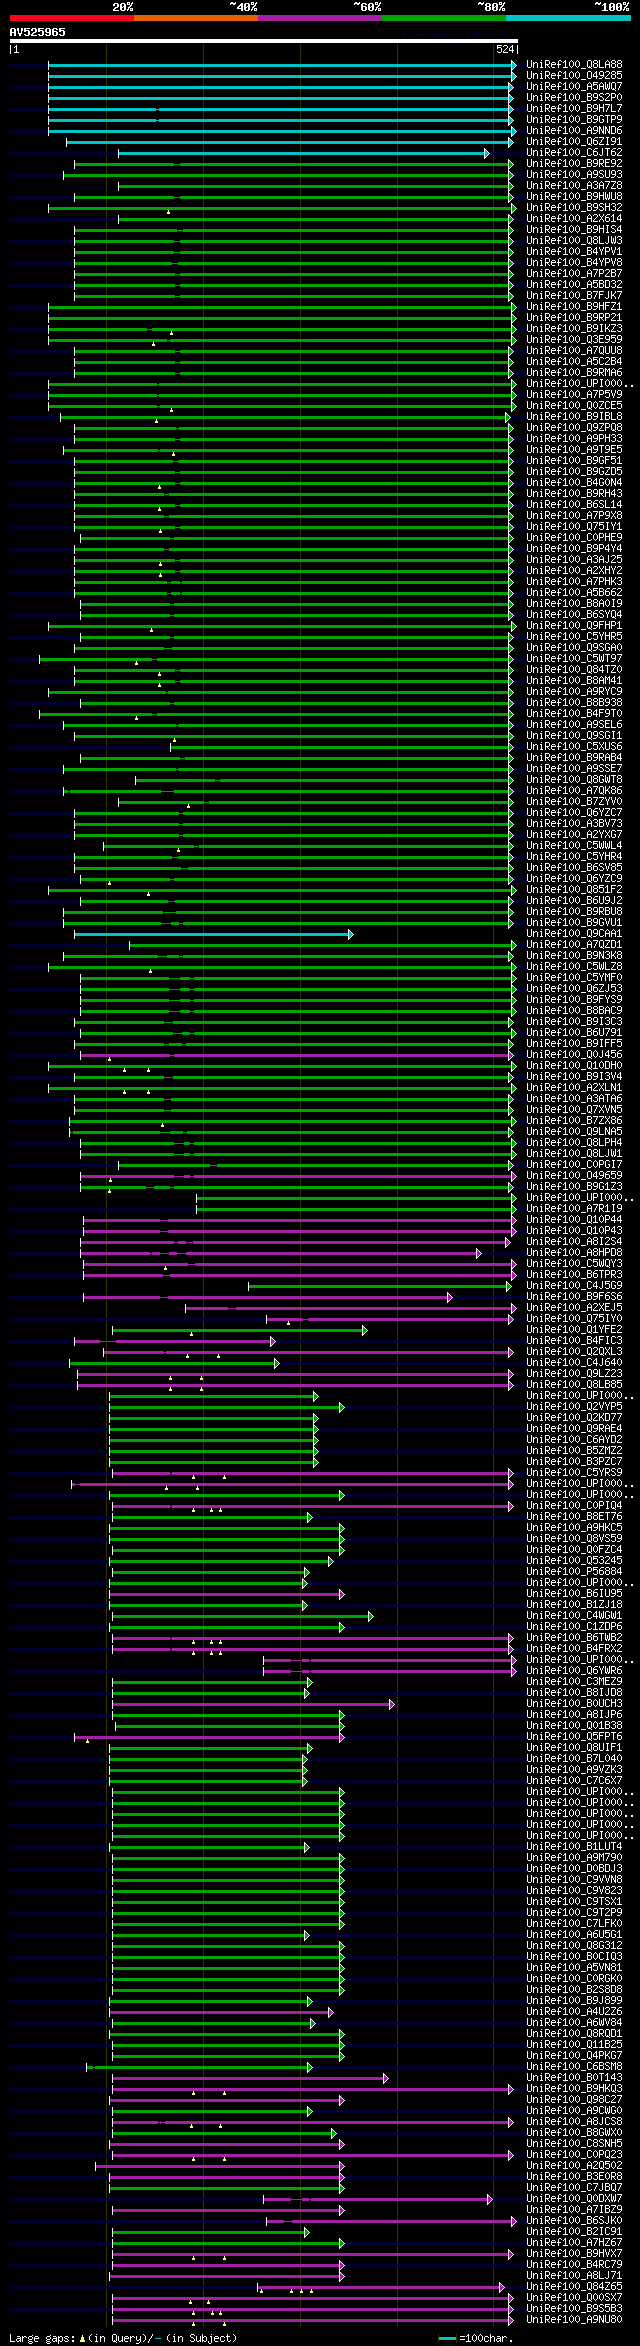Image resolution: width=640 pixels, height=2346 pixels.
Task: Click UniRef100_A3A7Z8 label
Action: [574, 185]
